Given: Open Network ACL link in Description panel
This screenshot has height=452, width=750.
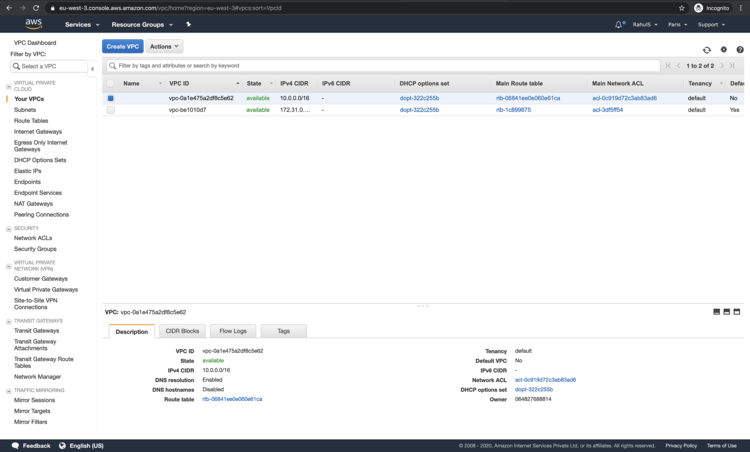Looking at the screenshot, I should click(545, 380).
